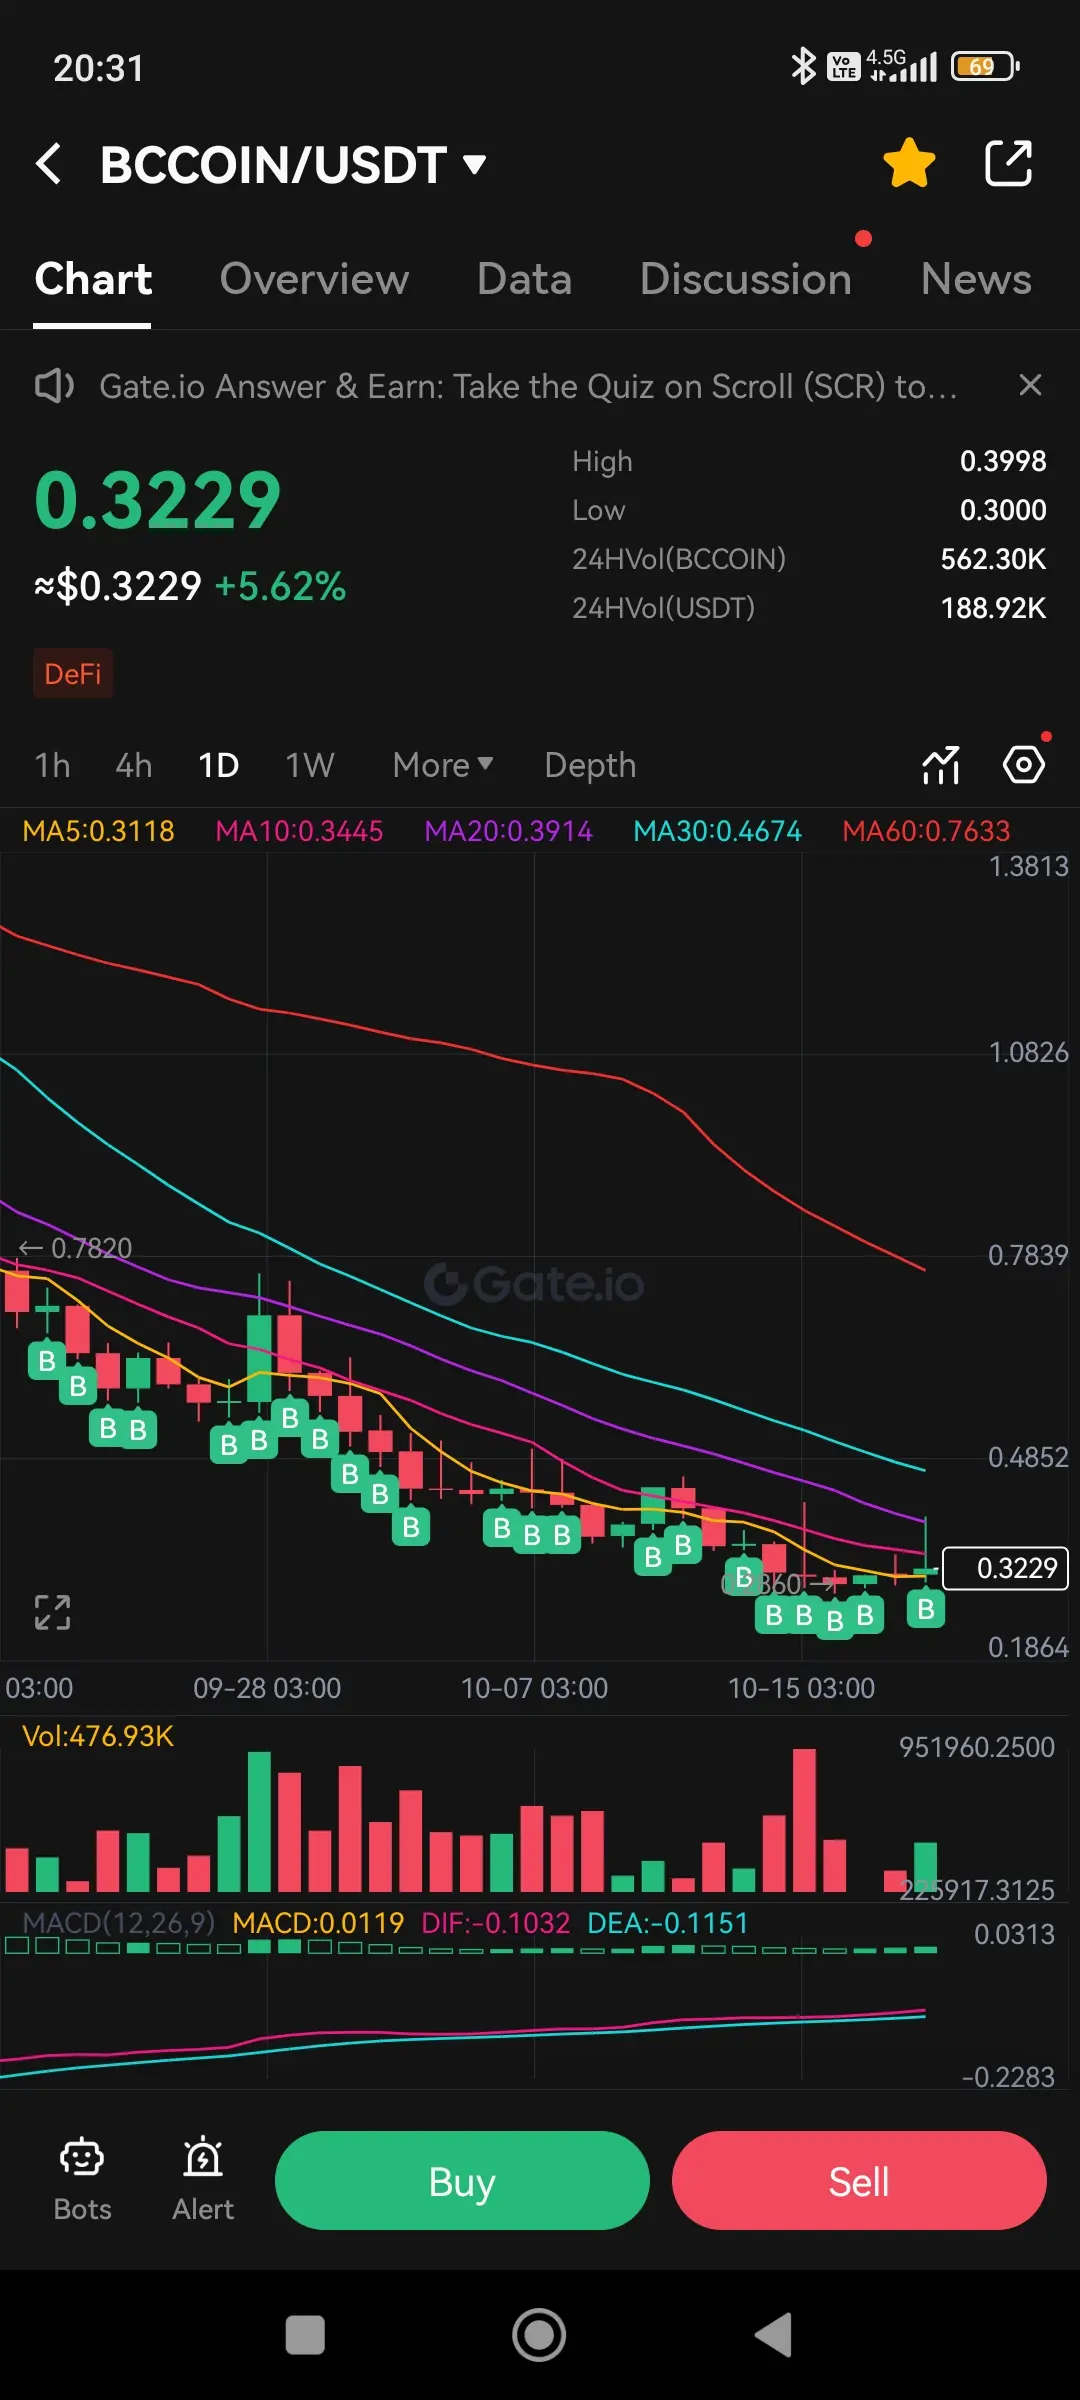Tap the Bluetooth status icon
This screenshot has width=1080, height=2400.
(x=803, y=66)
